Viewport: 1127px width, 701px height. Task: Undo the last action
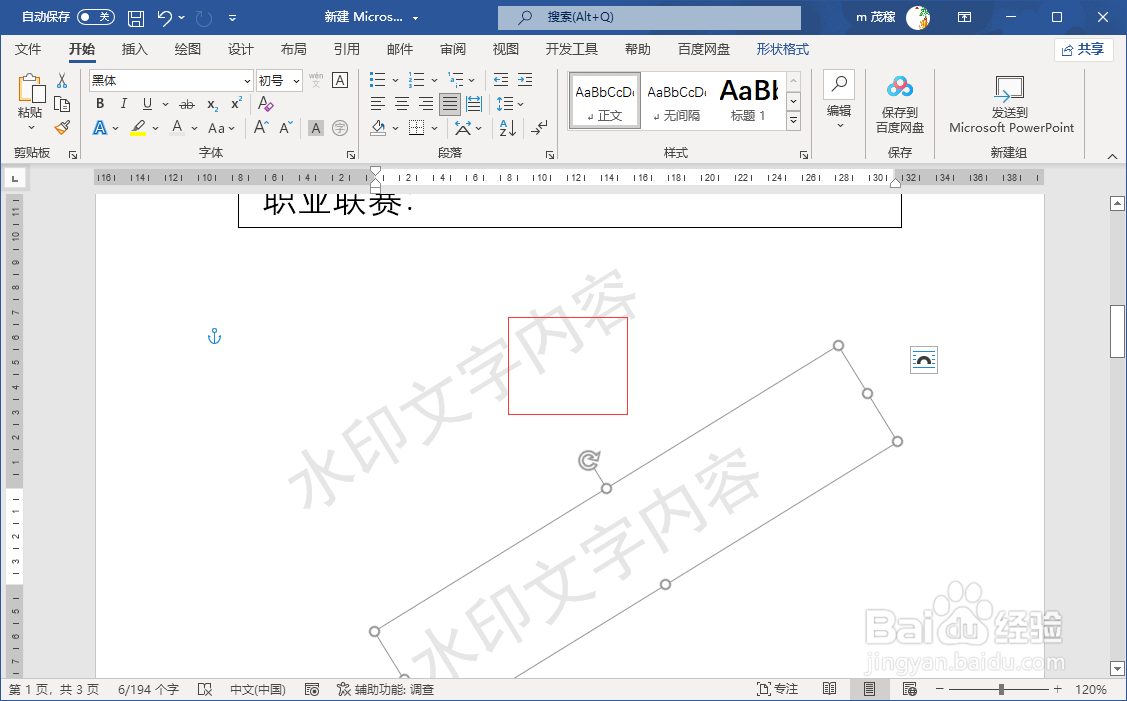tap(165, 17)
